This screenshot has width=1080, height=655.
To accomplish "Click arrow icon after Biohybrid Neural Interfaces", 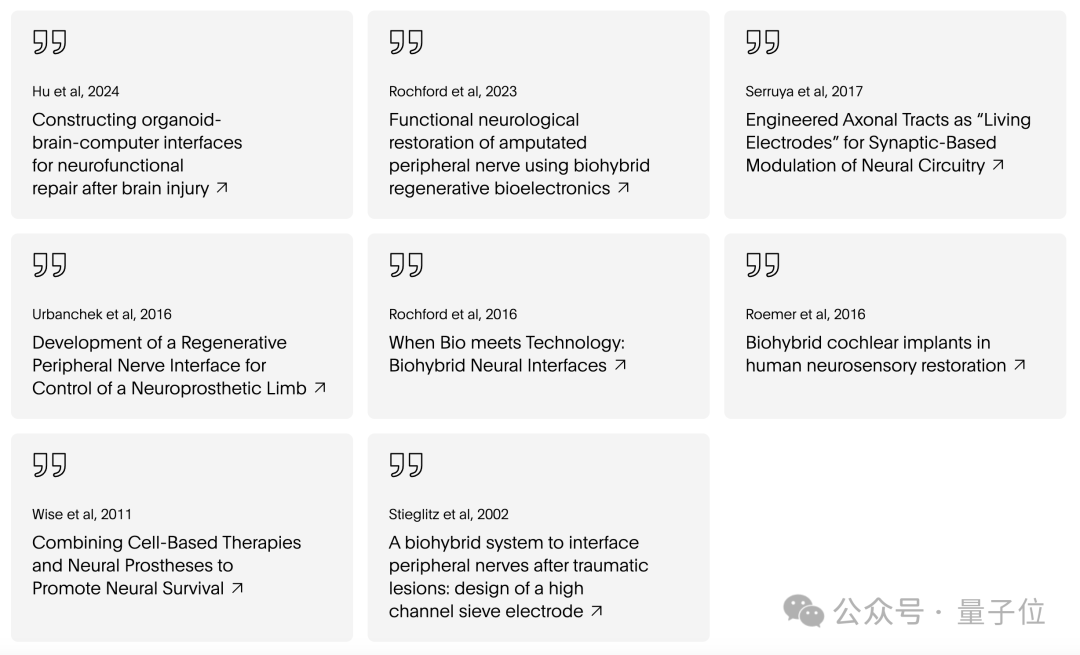I will [x=620, y=365].
